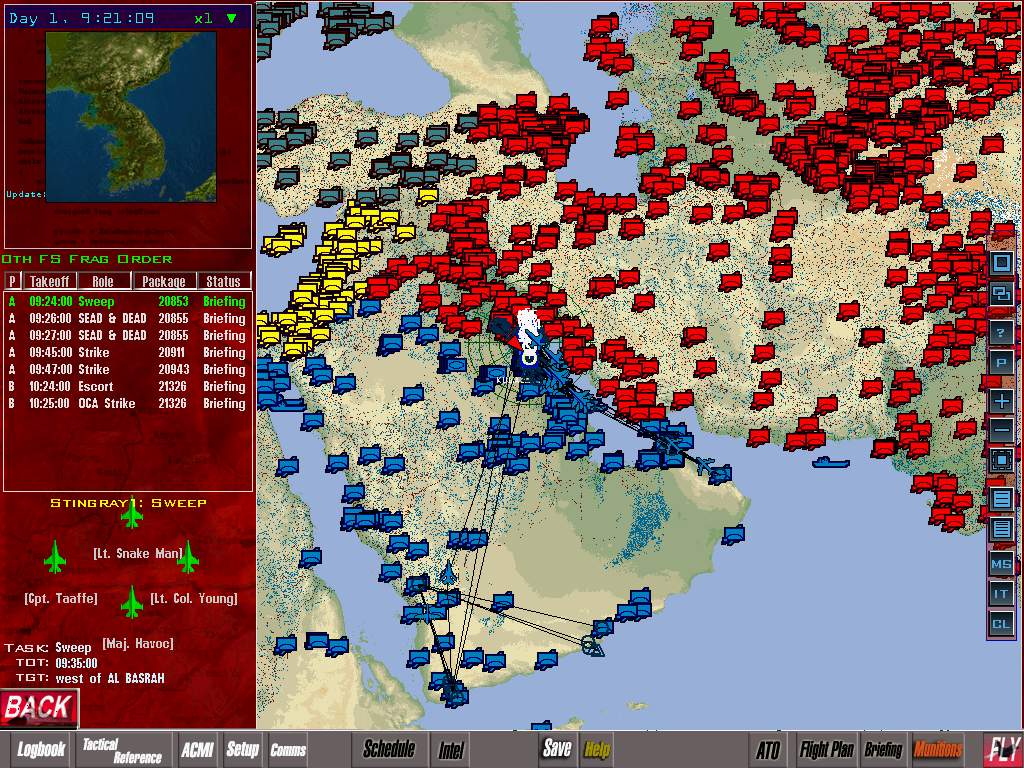This screenshot has width=1024, height=768.
Task: Select the 09:26:00 SEAD & DEAD flight
Action: pyautogui.click(x=128, y=319)
